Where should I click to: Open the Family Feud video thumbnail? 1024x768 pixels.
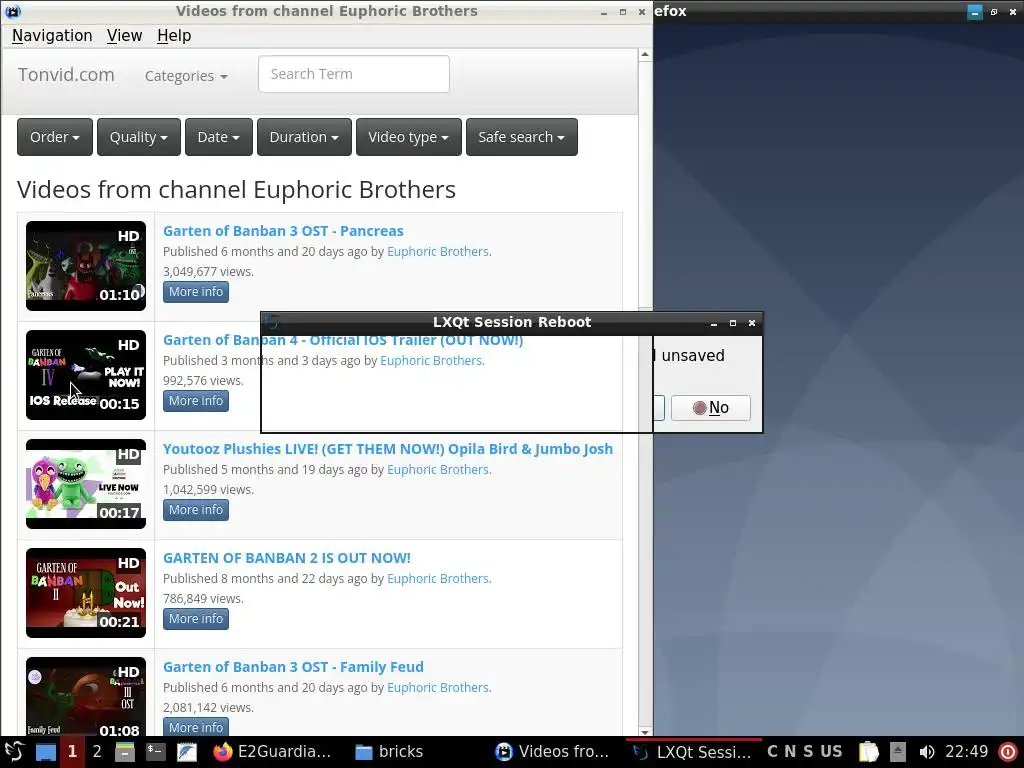[x=86, y=697]
